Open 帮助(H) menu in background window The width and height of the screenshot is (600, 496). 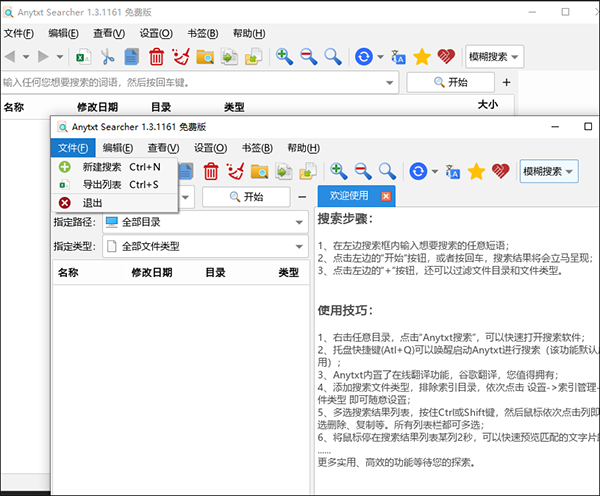click(x=249, y=34)
